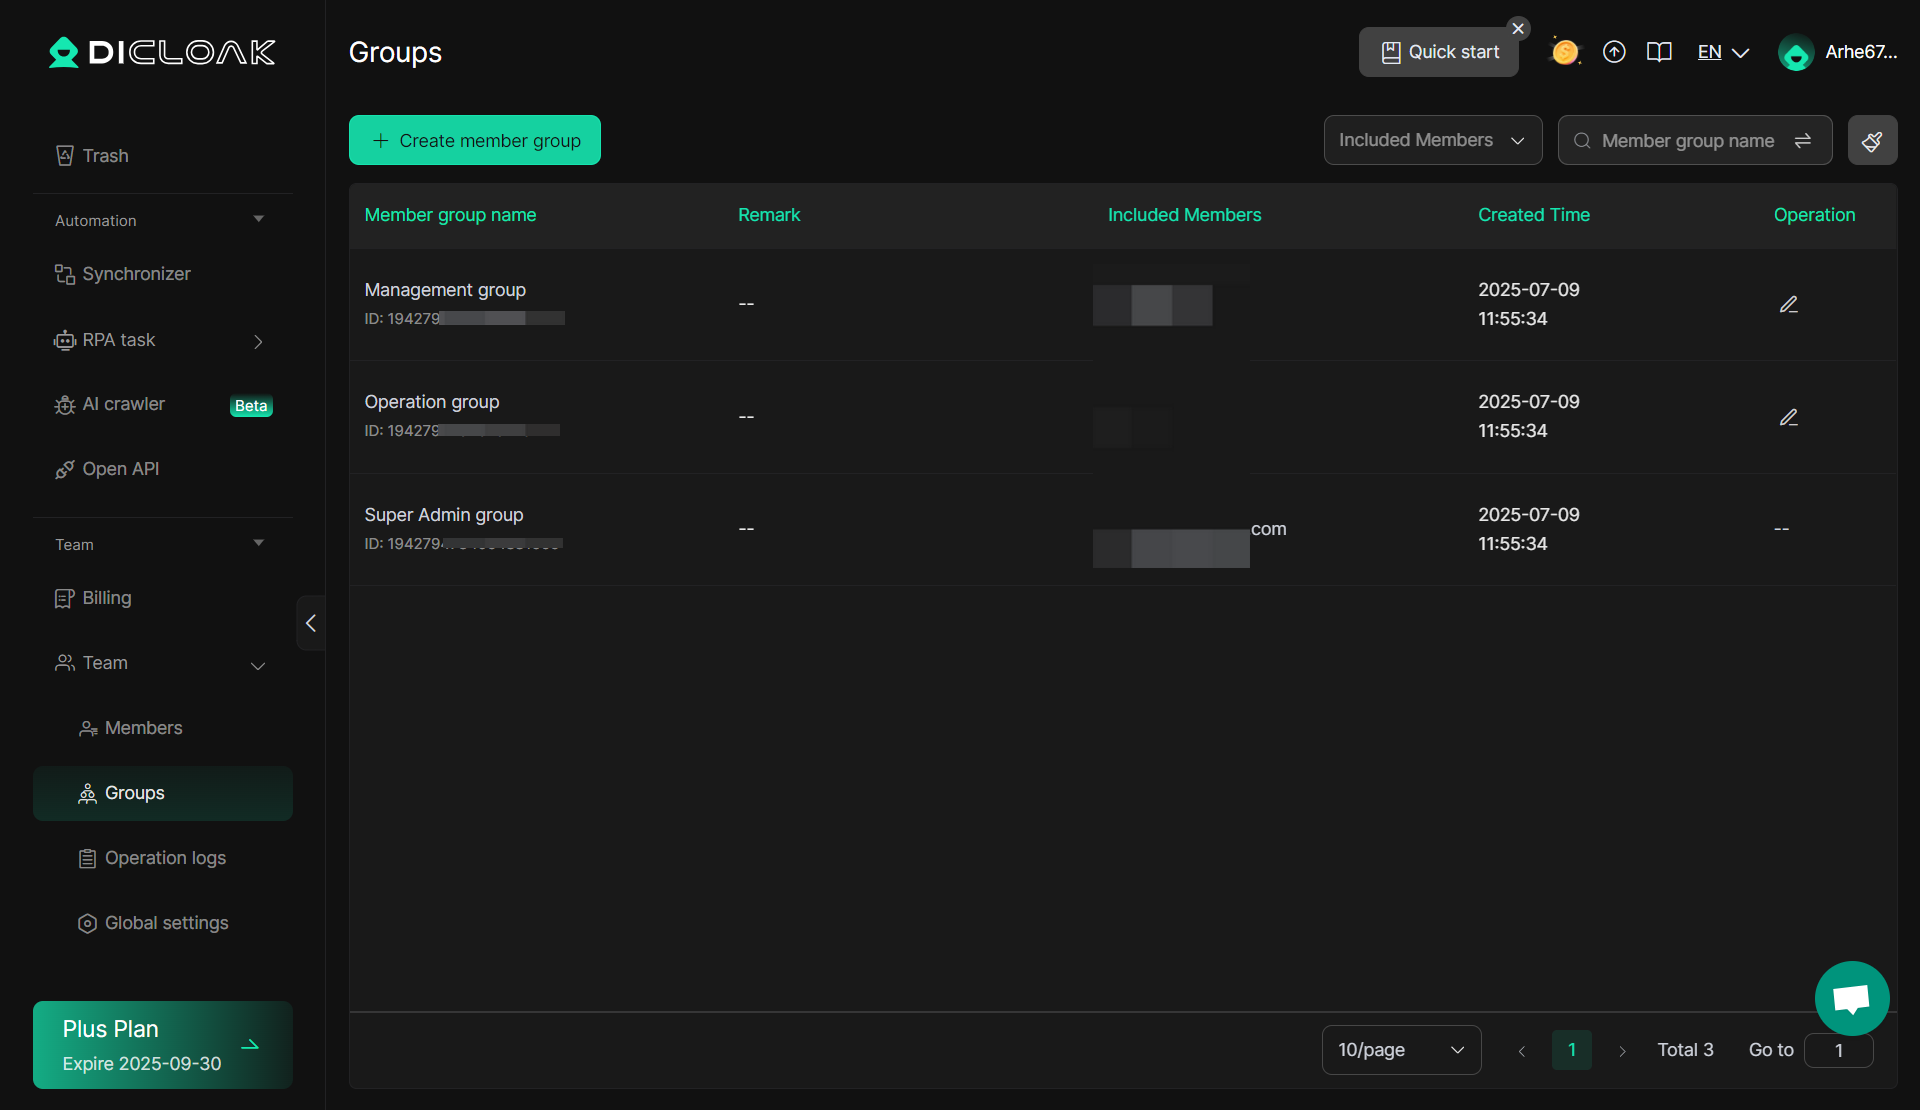Click the edit pencil for Operation group
Viewport: 1920px width, 1110px height.
[x=1788, y=418]
